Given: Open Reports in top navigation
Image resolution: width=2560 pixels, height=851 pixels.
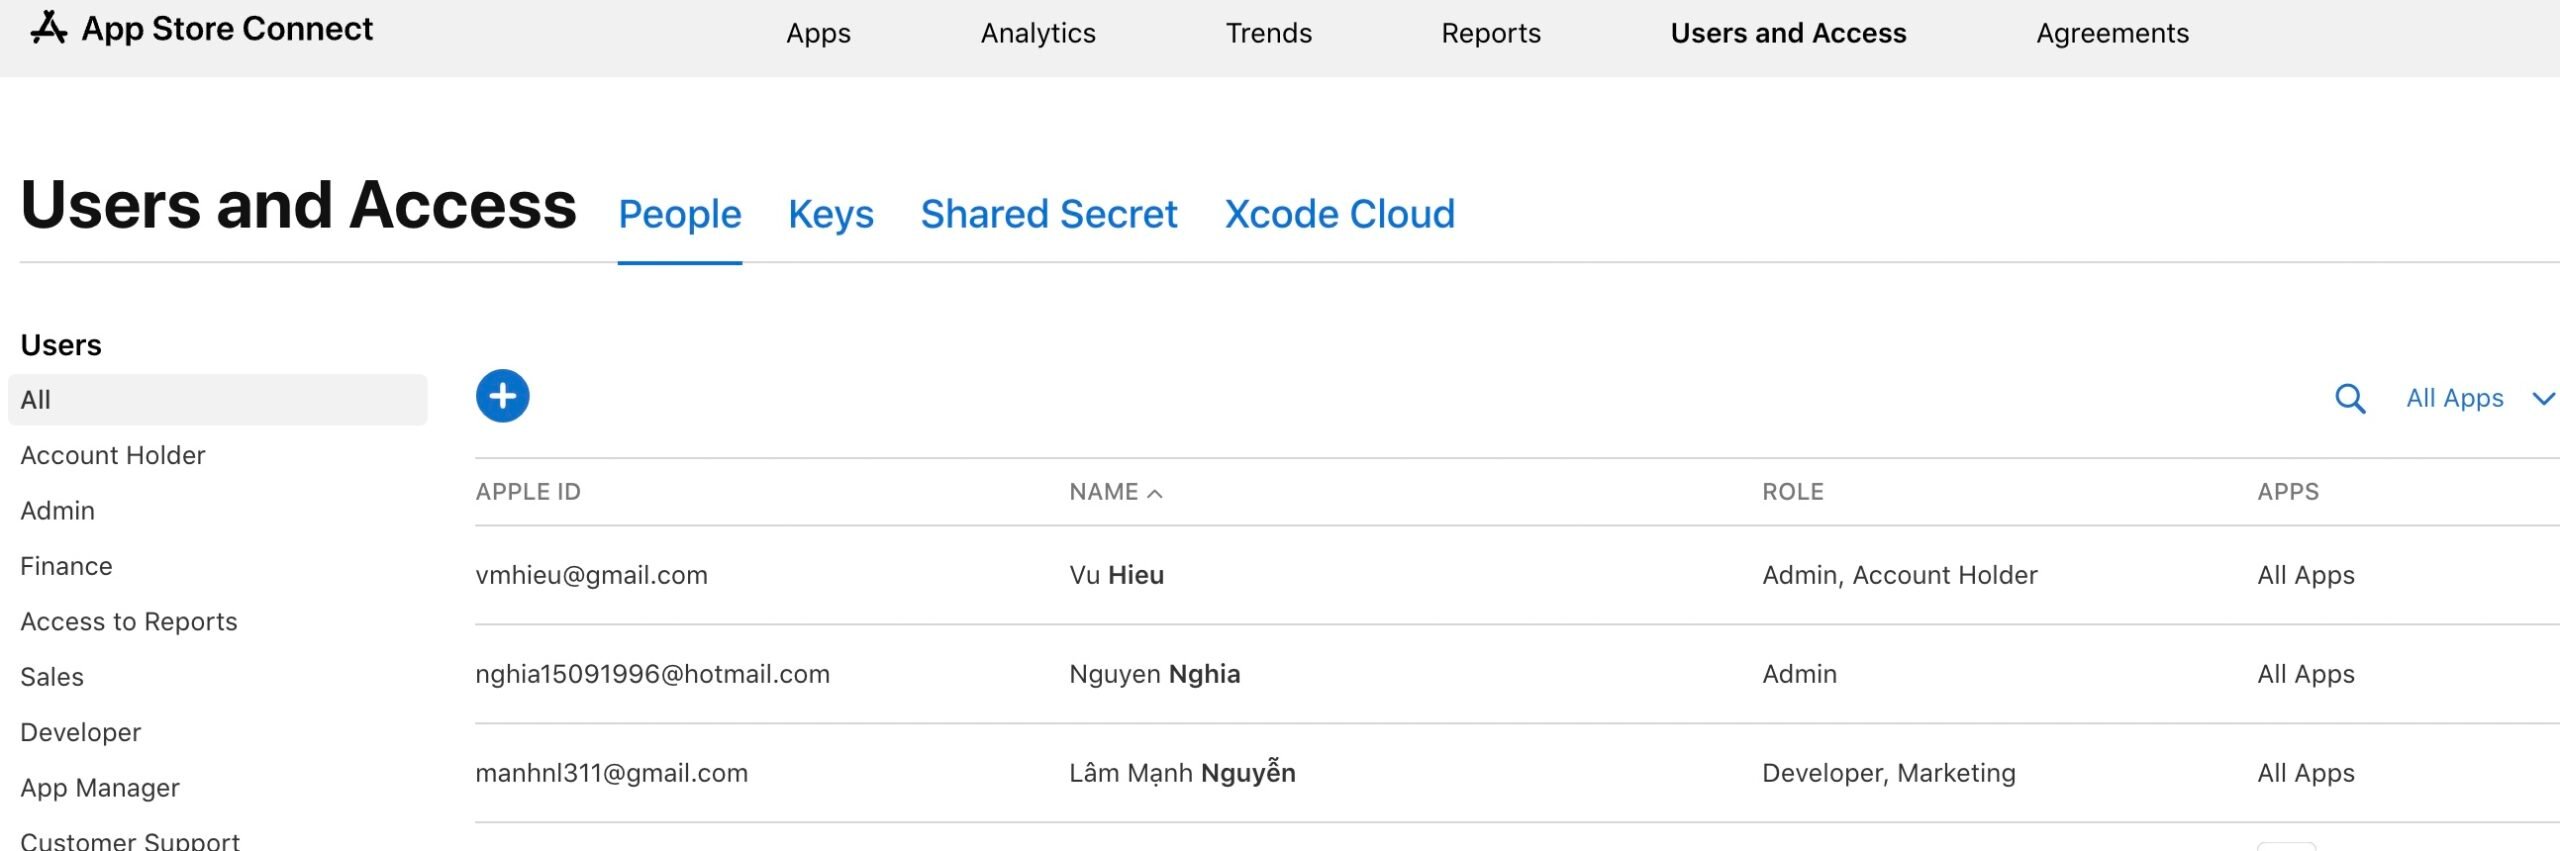Looking at the screenshot, I should tap(1490, 34).
